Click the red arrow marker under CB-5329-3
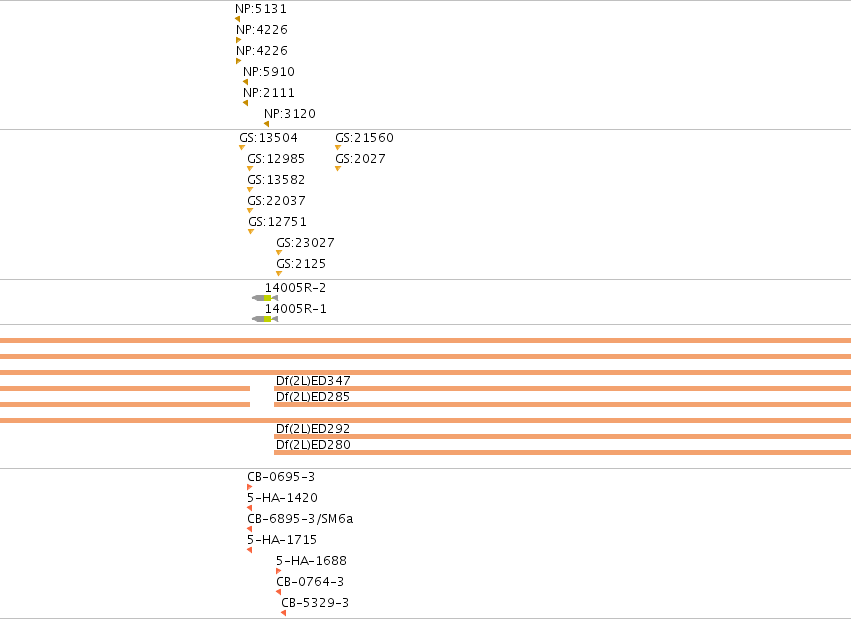Image resolution: width=851 pixels, height=619 pixels. 284,613
